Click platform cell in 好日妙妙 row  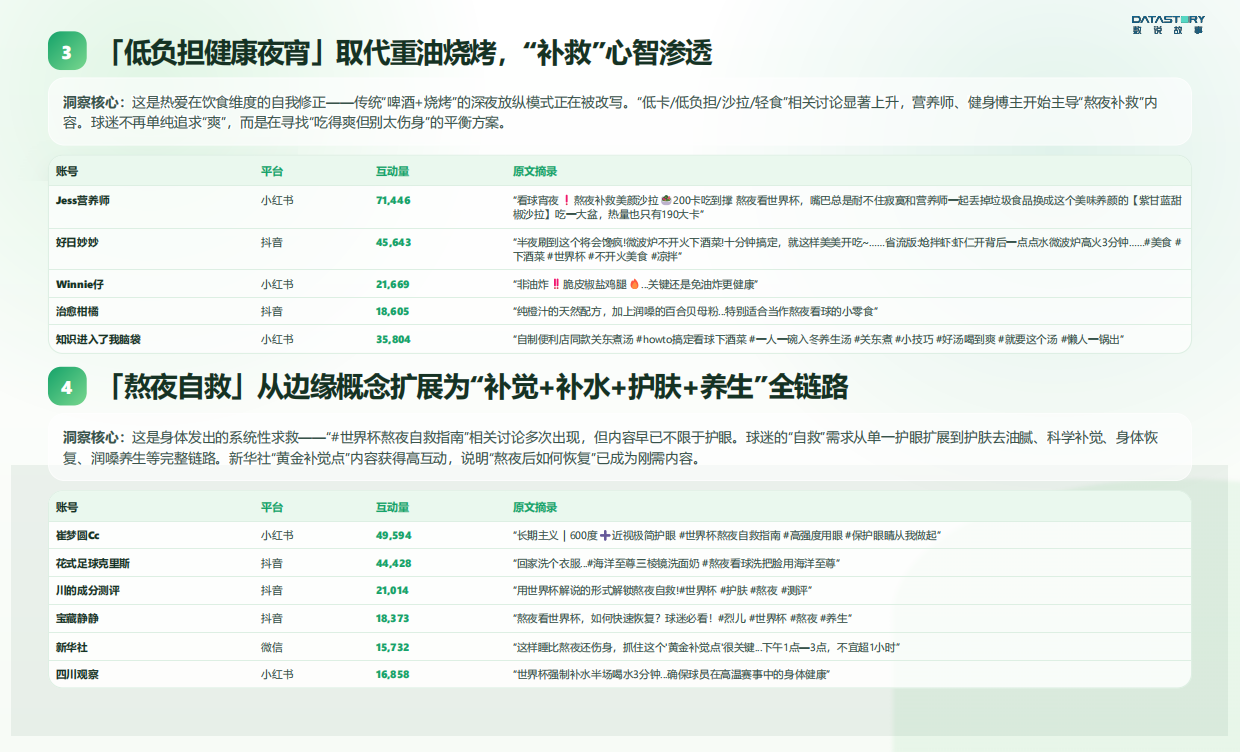click(x=272, y=243)
